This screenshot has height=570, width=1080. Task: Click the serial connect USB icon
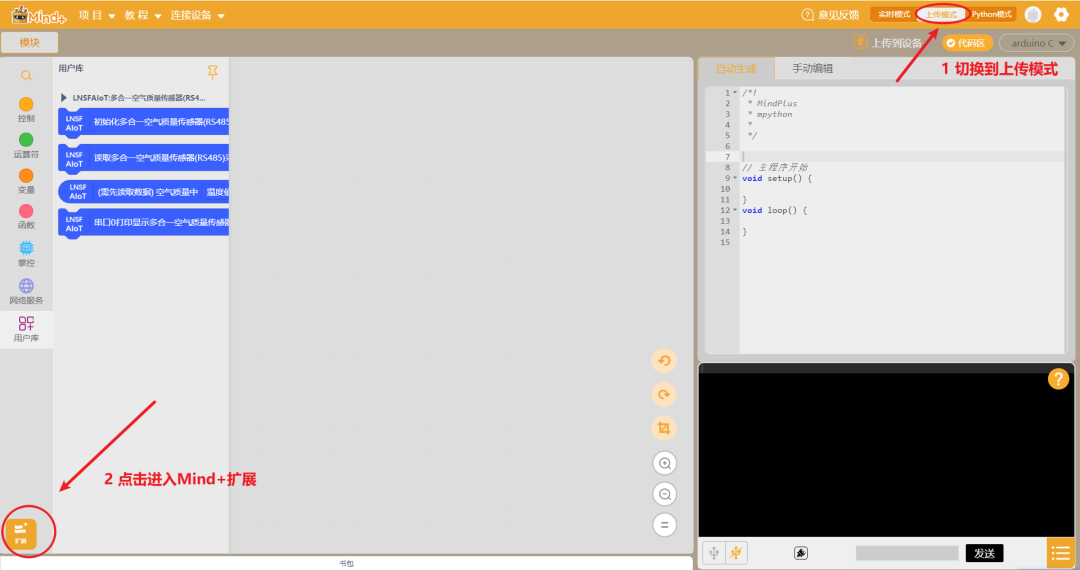click(x=714, y=553)
